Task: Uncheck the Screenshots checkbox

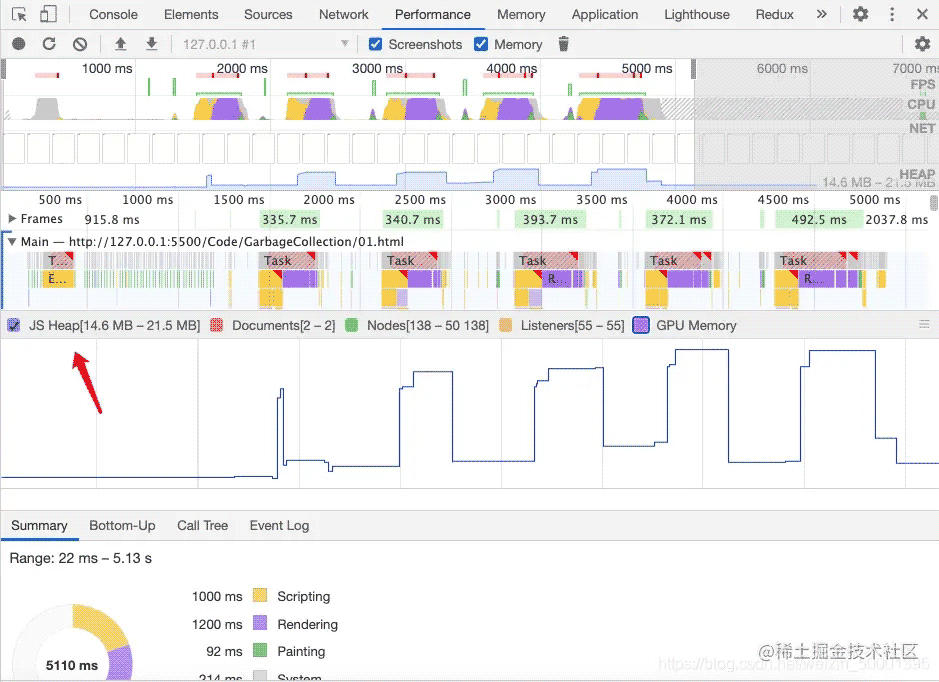Action: point(376,44)
